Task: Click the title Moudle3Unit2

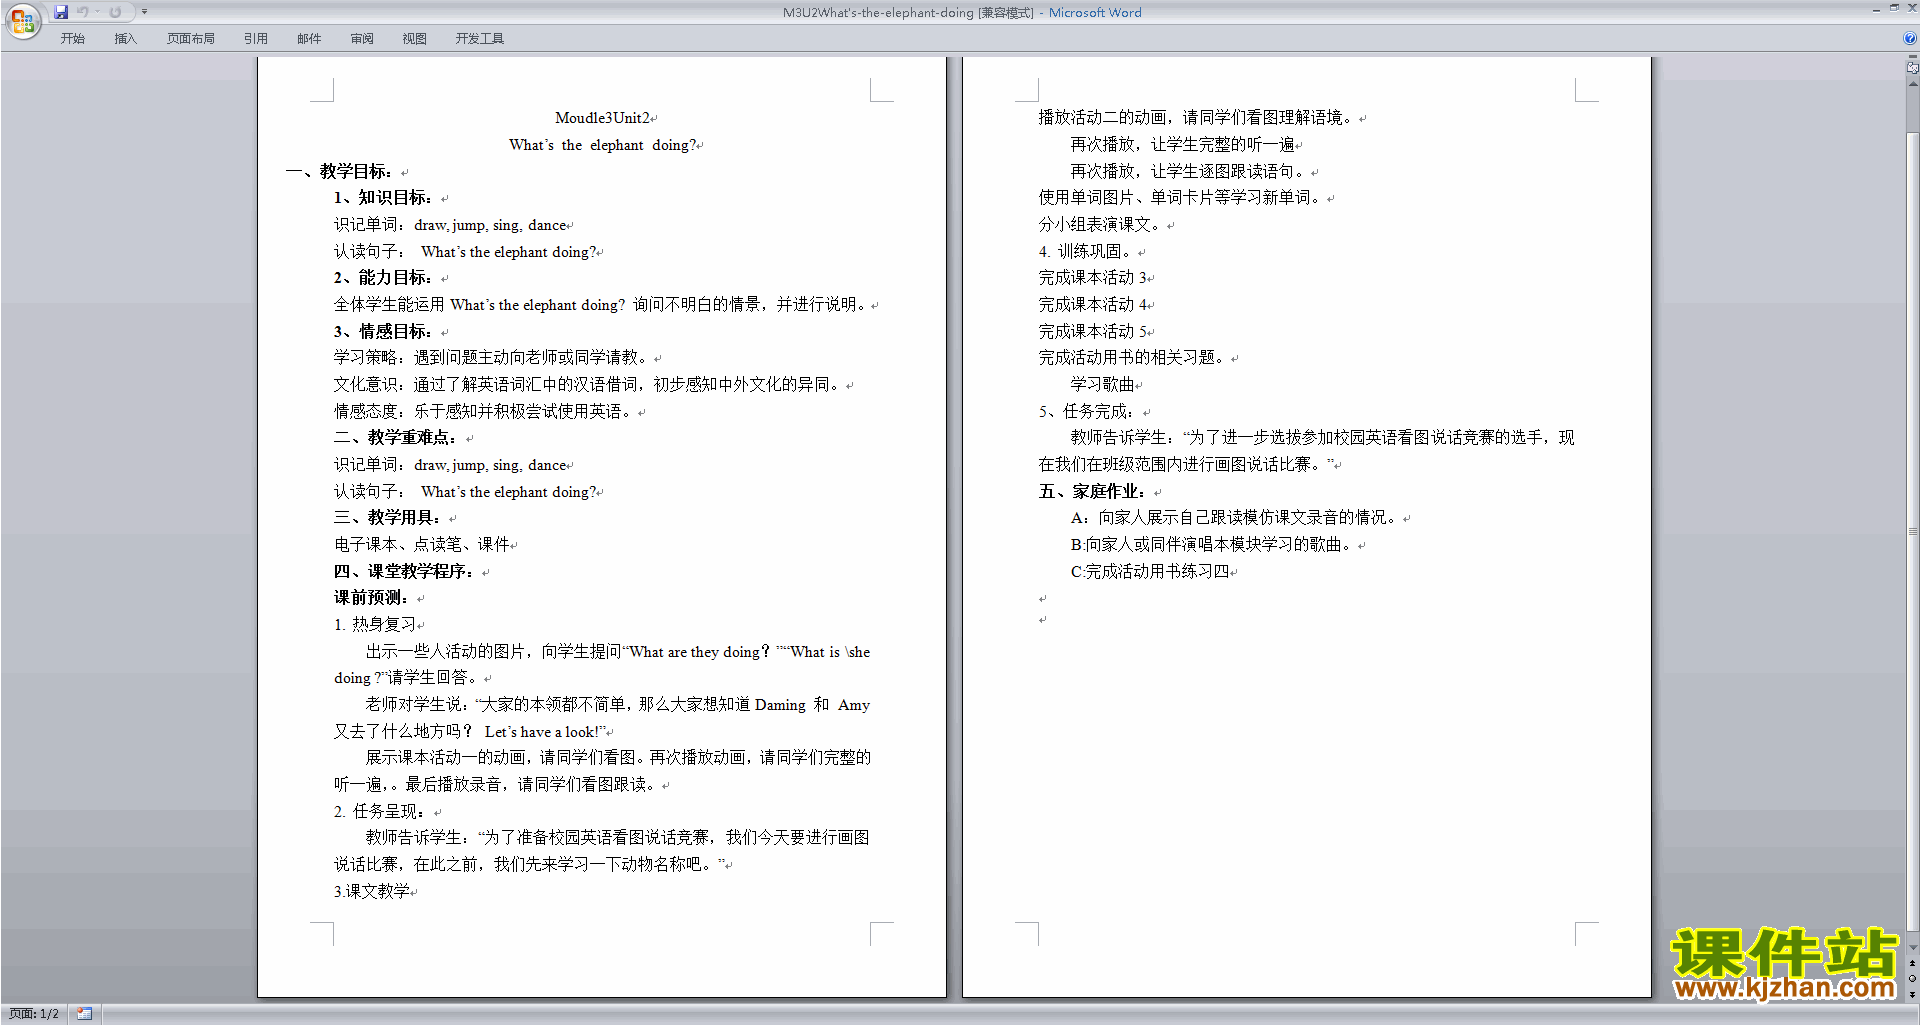Action: (602, 118)
